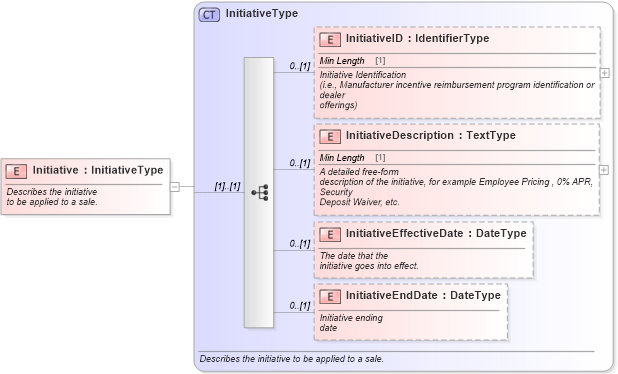Select the InitiativeType complex type title
This screenshot has width=618, height=374.
pyautogui.click(x=262, y=13)
